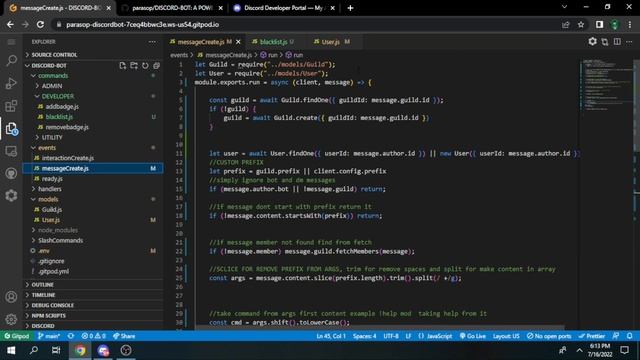The image size is (640, 360).
Task: Click the editor horizontal scrollbar
Action: 380,327
